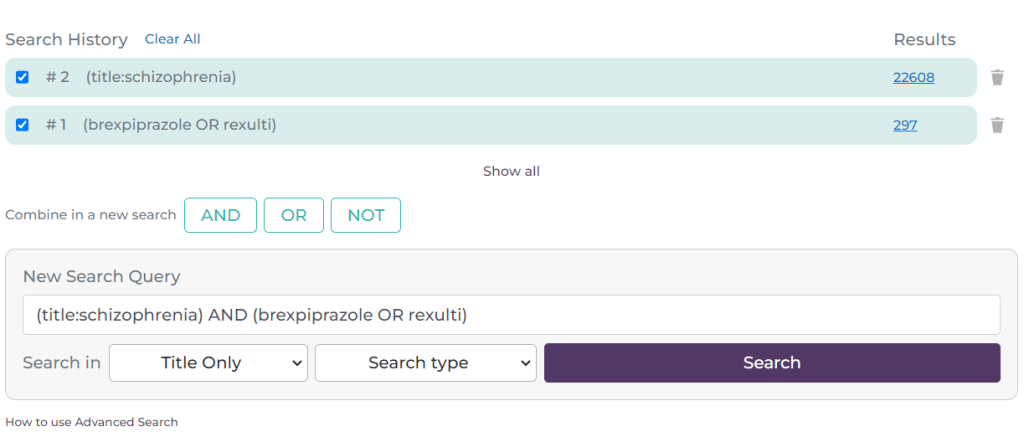Delete search #2 using trash icon
Viewport: 1024px width, 437px height.
[x=997, y=77]
